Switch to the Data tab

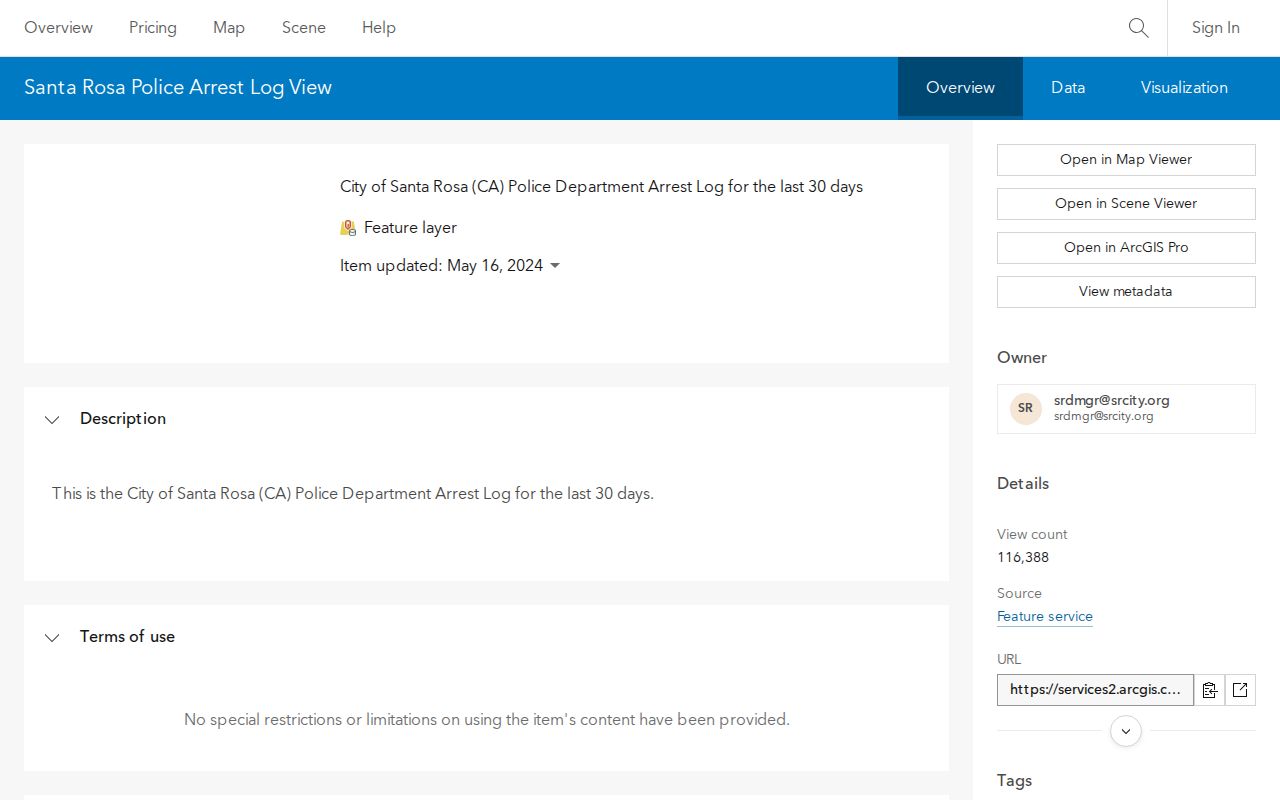1068,88
